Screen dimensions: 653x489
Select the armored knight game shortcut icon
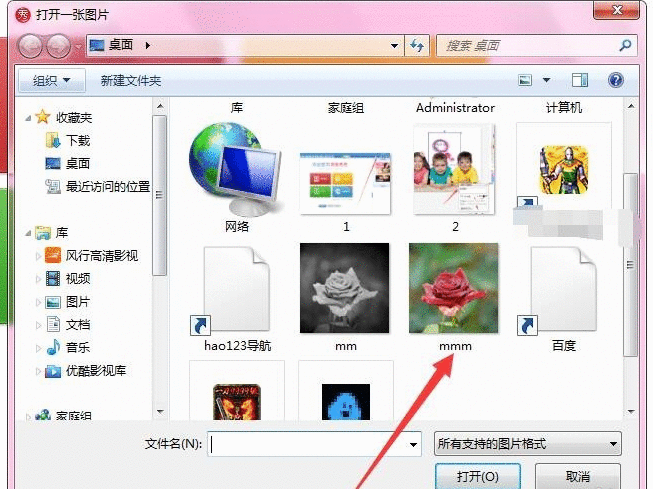(563, 170)
